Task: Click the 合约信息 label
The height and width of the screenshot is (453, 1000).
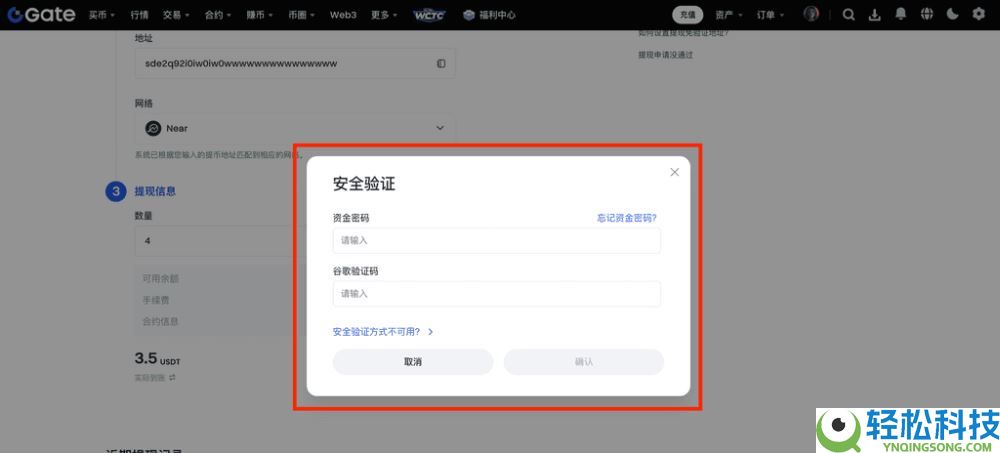Action: click(160, 322)
